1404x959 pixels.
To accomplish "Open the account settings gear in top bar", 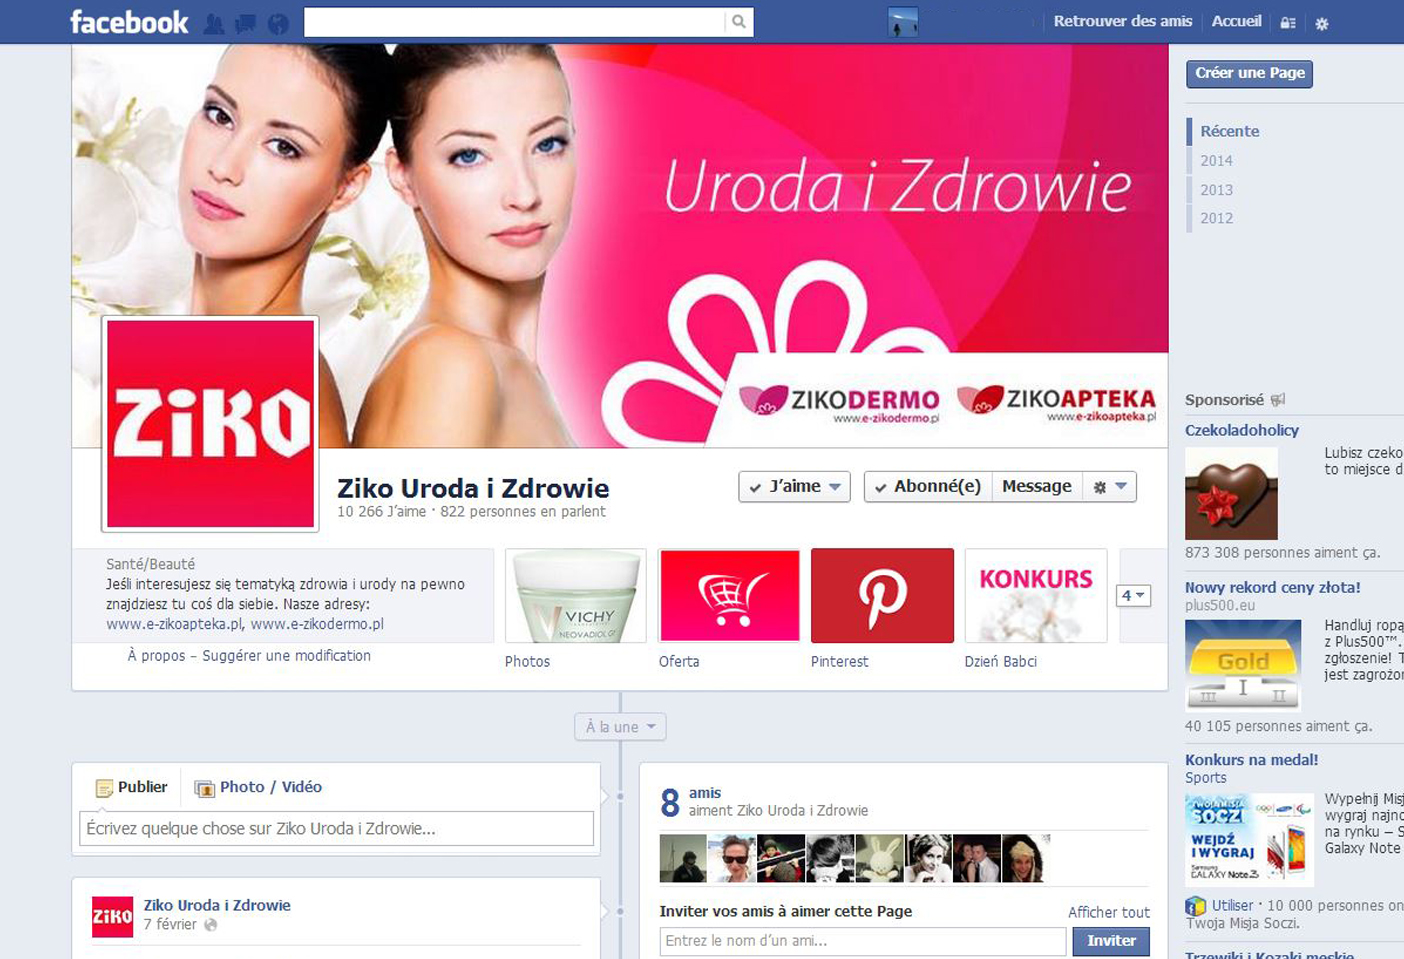I will (1321, 23).
